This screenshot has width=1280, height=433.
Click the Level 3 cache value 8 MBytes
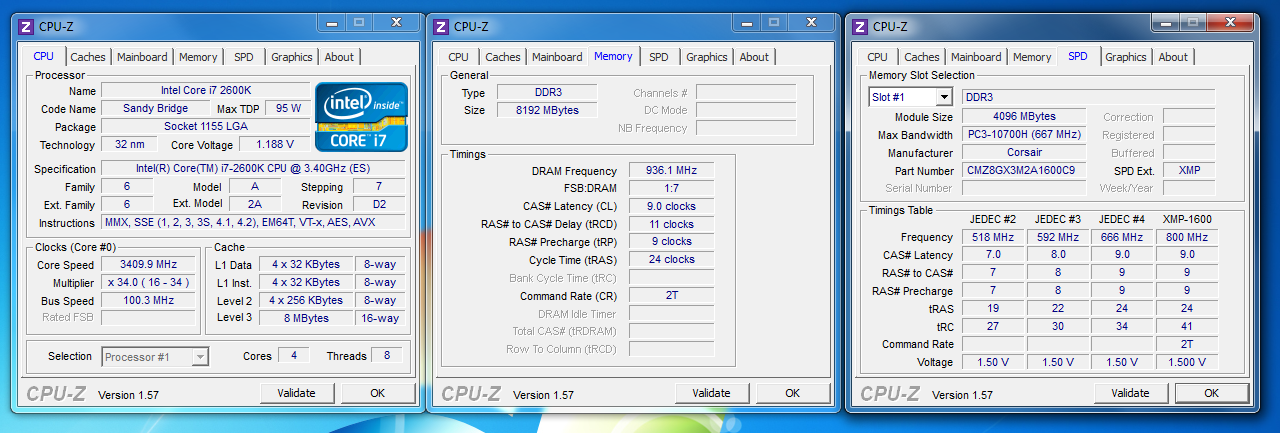point(305,319)
